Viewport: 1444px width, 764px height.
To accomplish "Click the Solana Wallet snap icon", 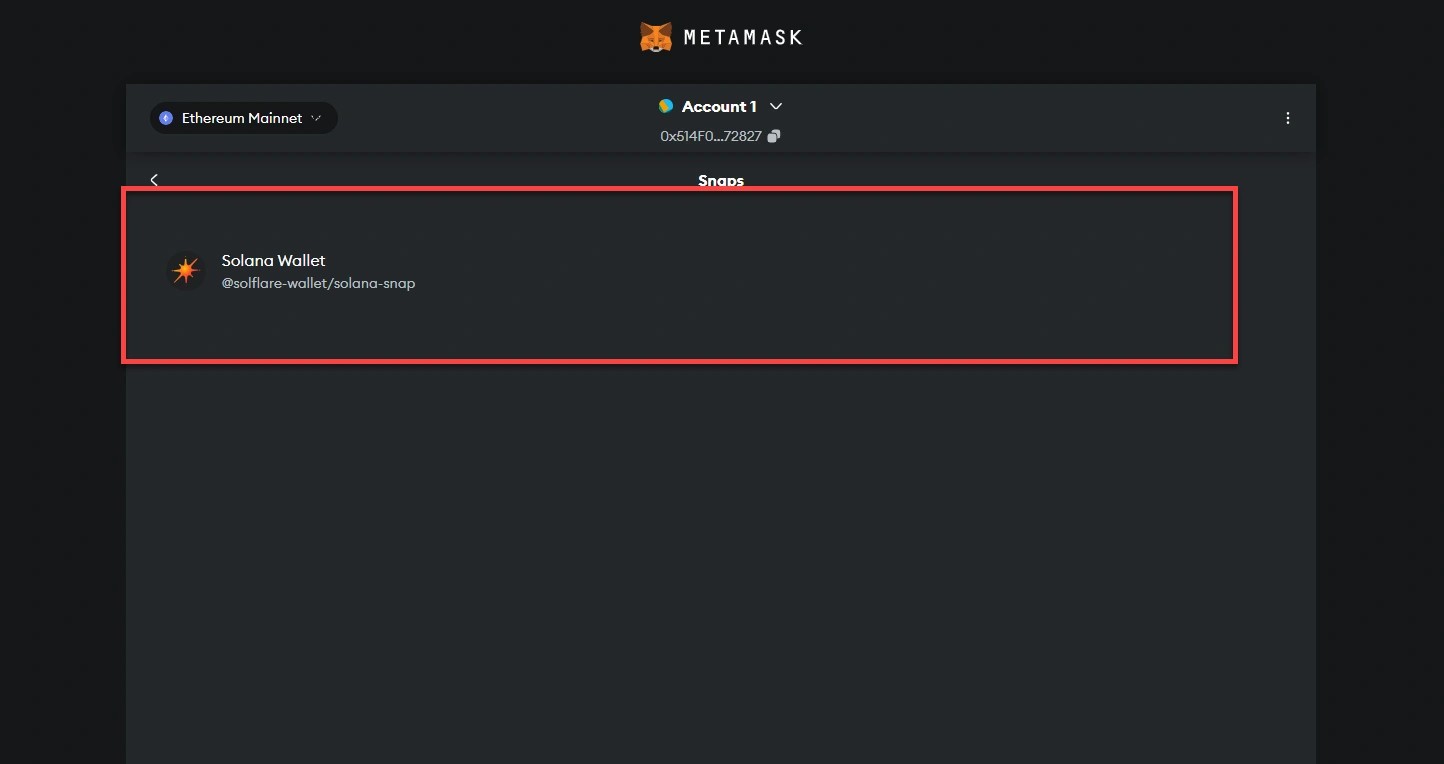I will tap(185, 271).
